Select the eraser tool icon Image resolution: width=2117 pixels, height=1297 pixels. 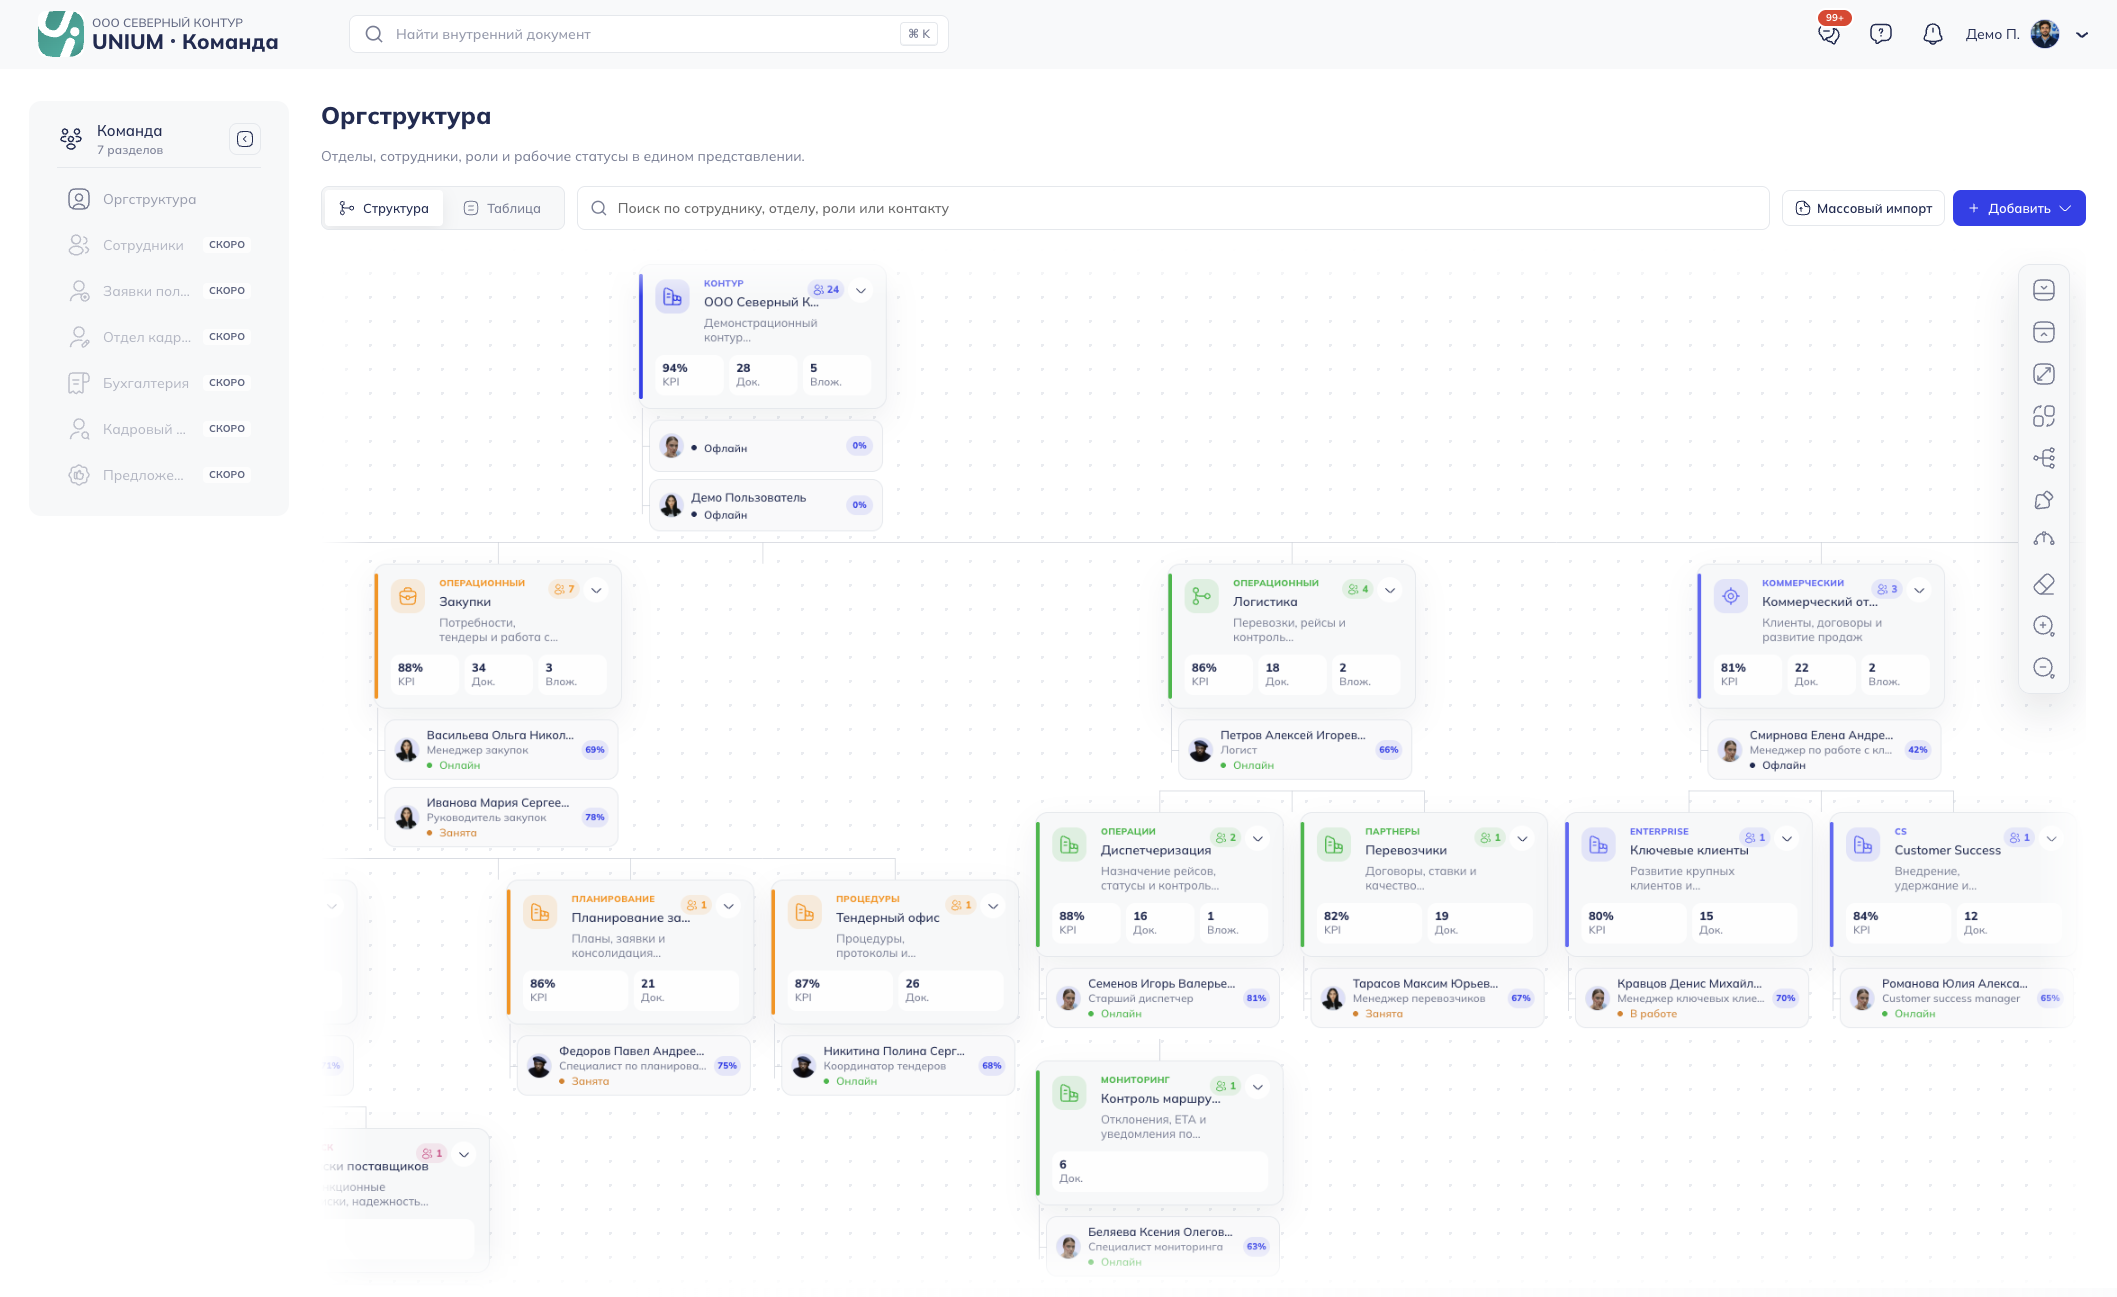tap(2044, 584)
